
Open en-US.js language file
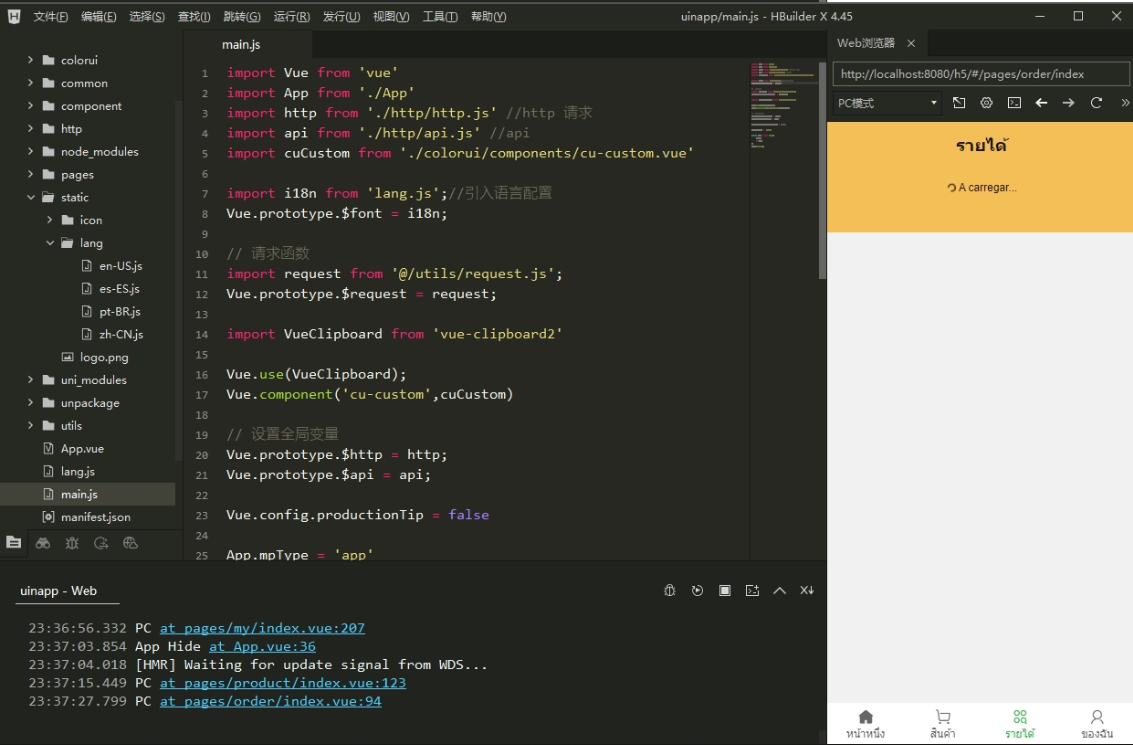[121, 266]
